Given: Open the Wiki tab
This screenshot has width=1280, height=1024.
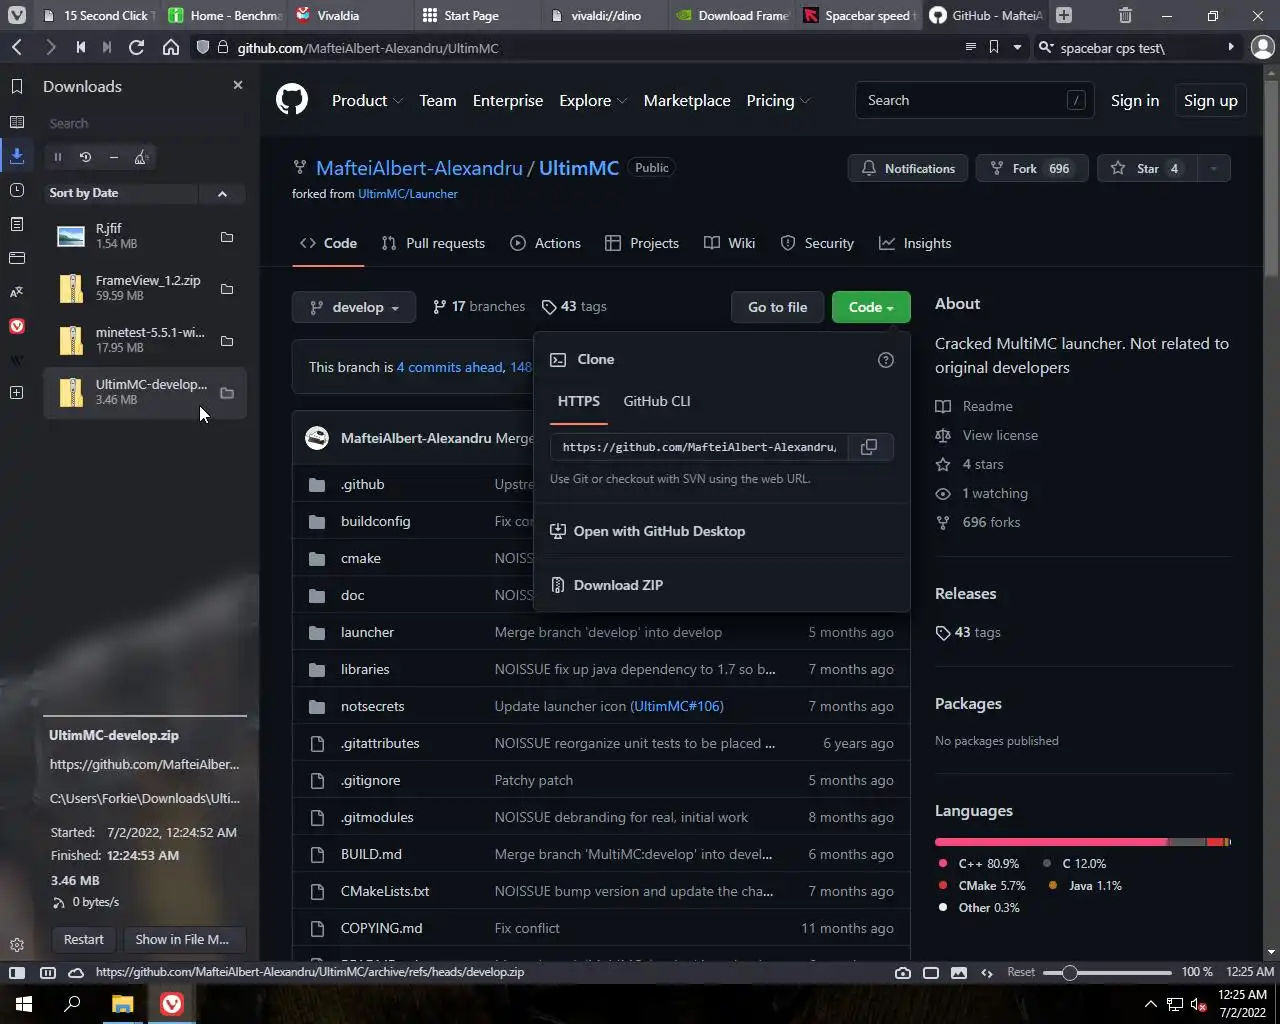Looking at the screenshot, I should tap(730, 243).
